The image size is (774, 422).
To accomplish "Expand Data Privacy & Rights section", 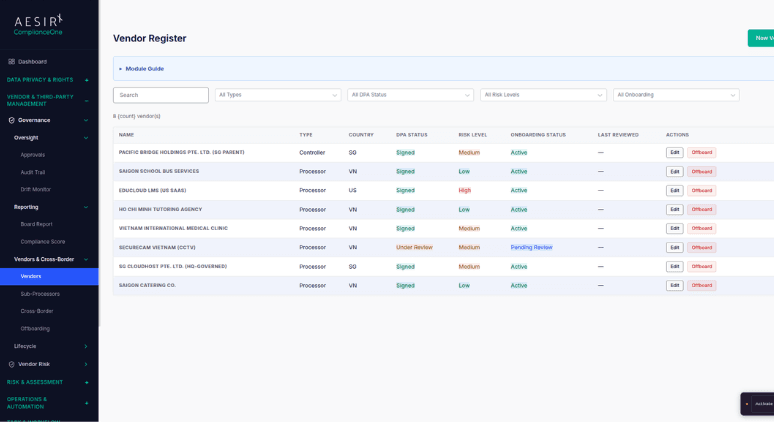I will (x=86, y=80).
